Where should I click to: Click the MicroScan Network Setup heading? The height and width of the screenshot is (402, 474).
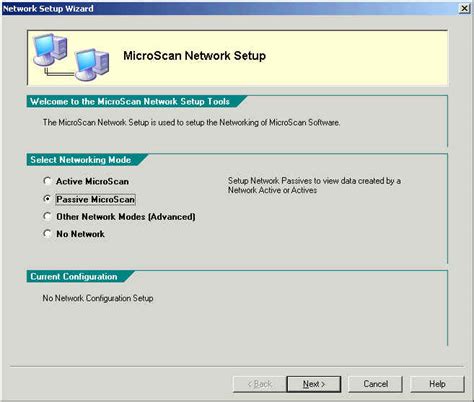pyautogui.click(x=195, y=56)
